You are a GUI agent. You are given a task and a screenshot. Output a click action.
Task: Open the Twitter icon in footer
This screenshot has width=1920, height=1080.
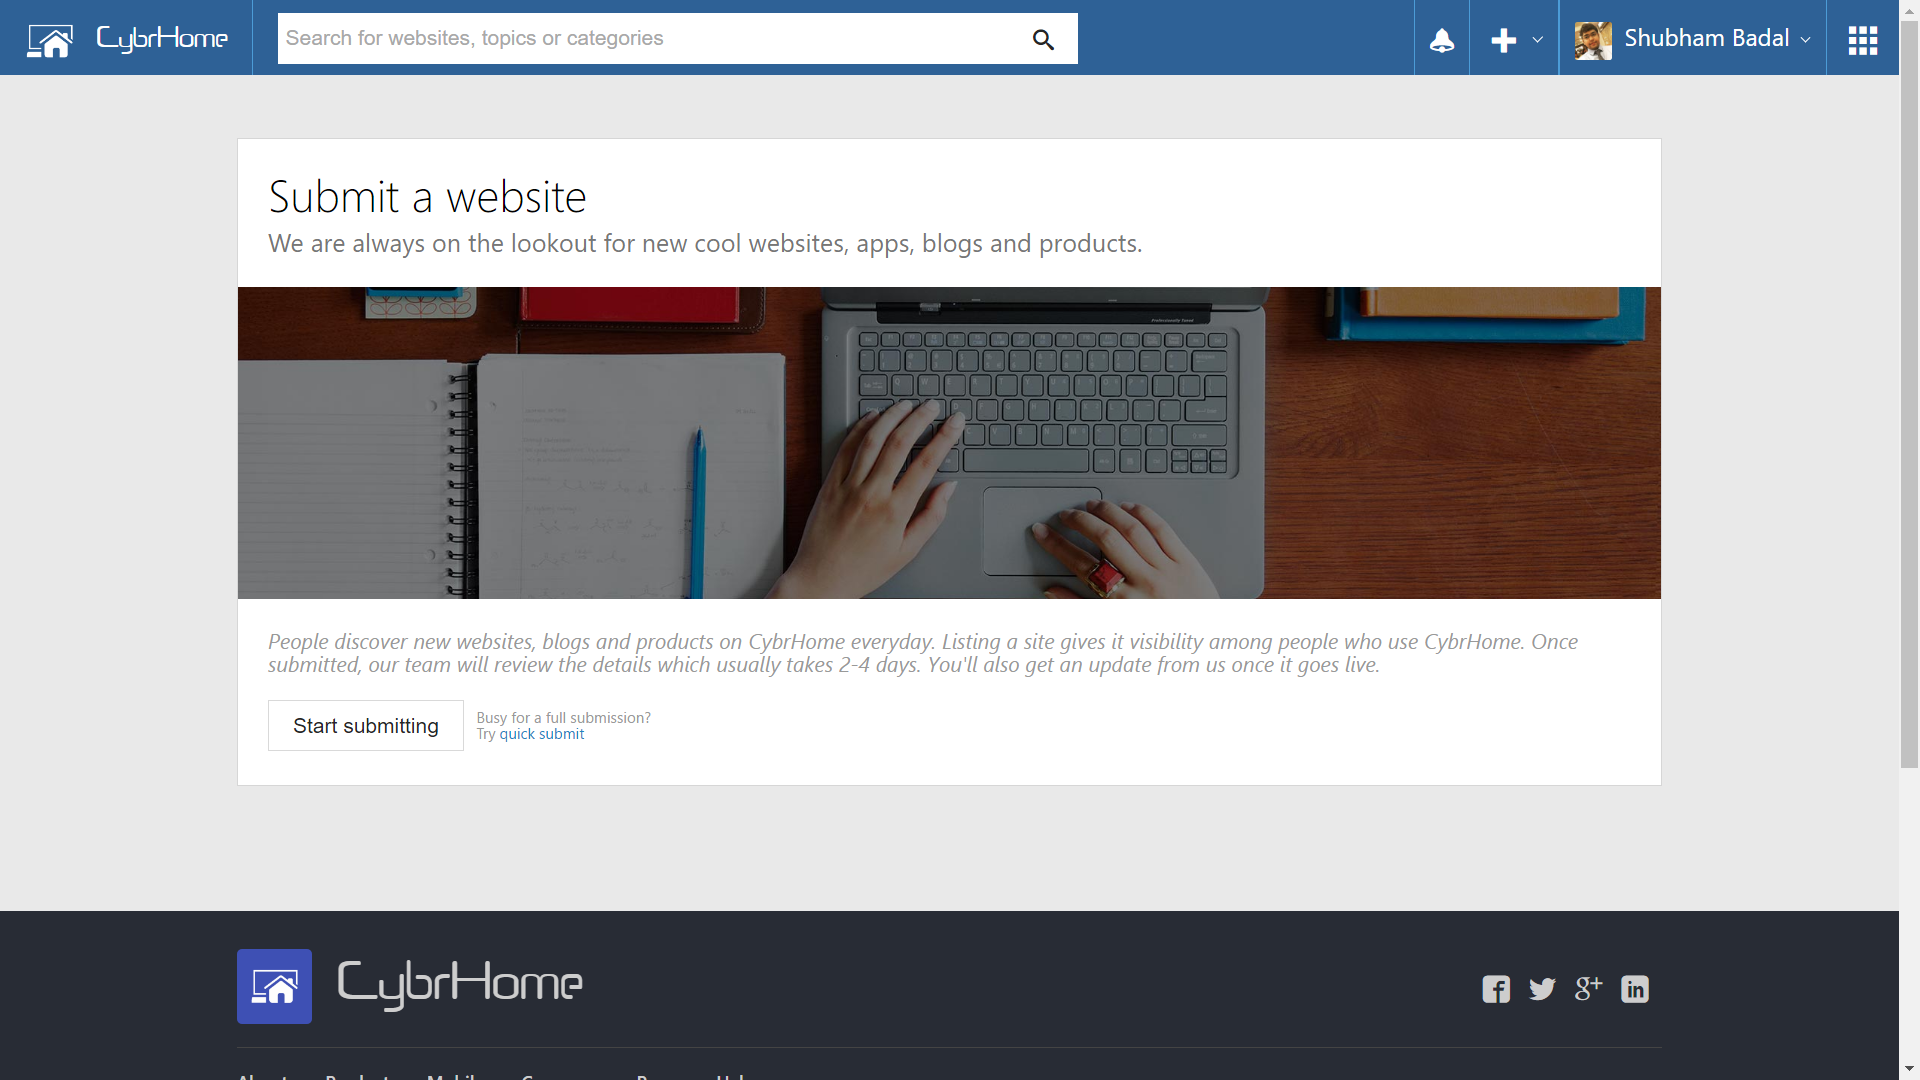pos(1542,989)
